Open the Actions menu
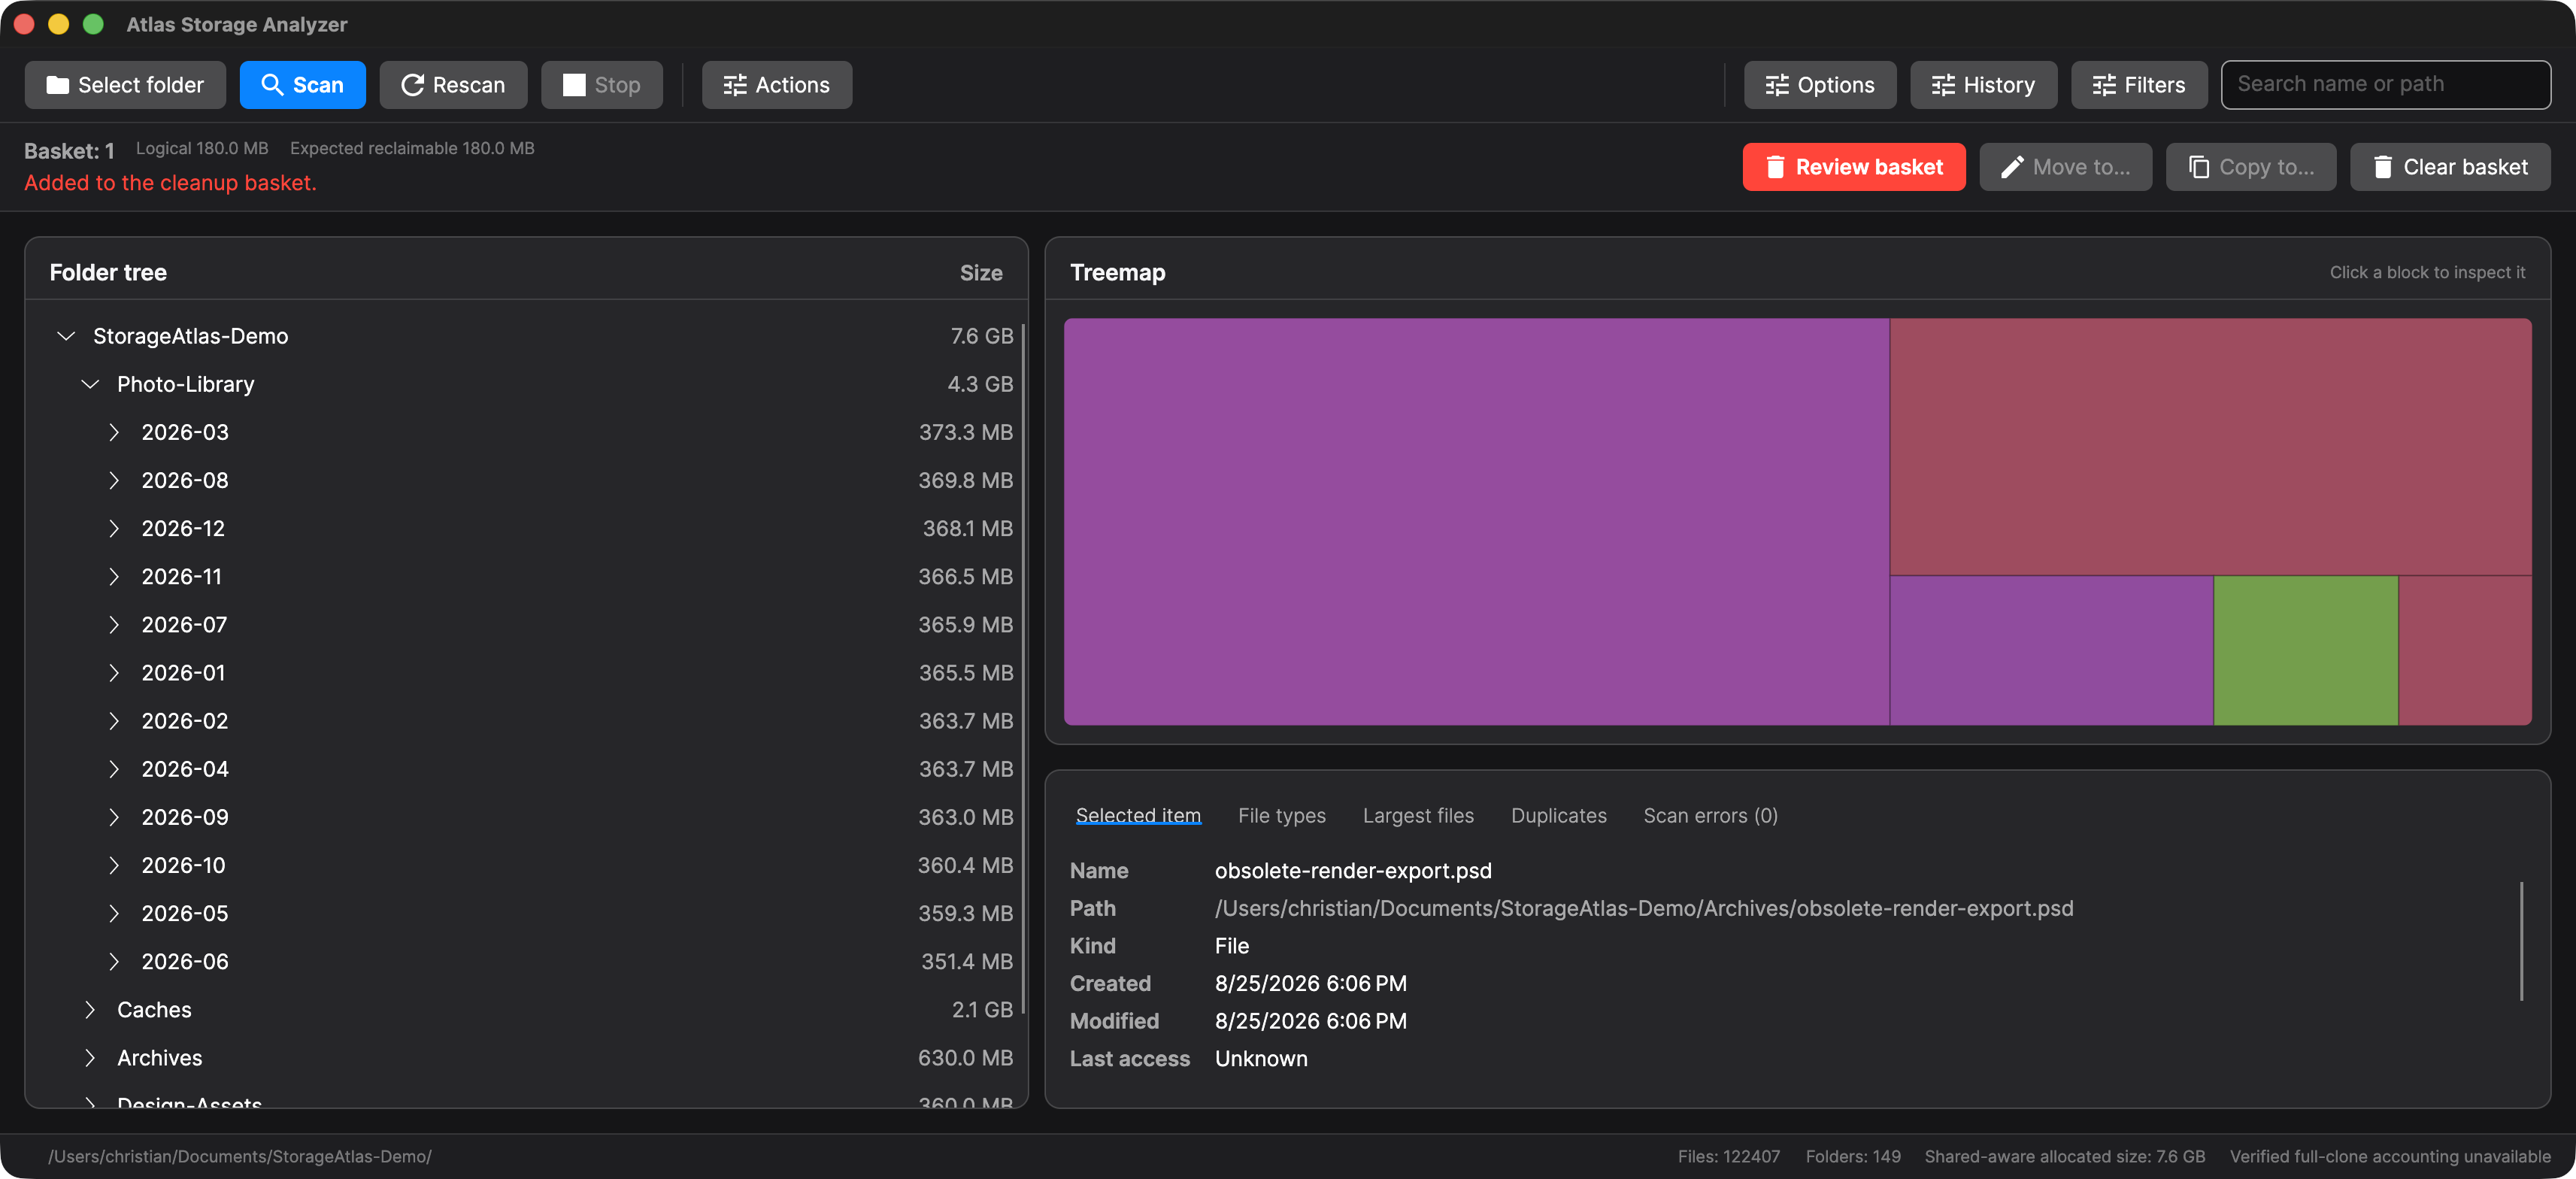 pyautogui.click(x=776, y=85)
